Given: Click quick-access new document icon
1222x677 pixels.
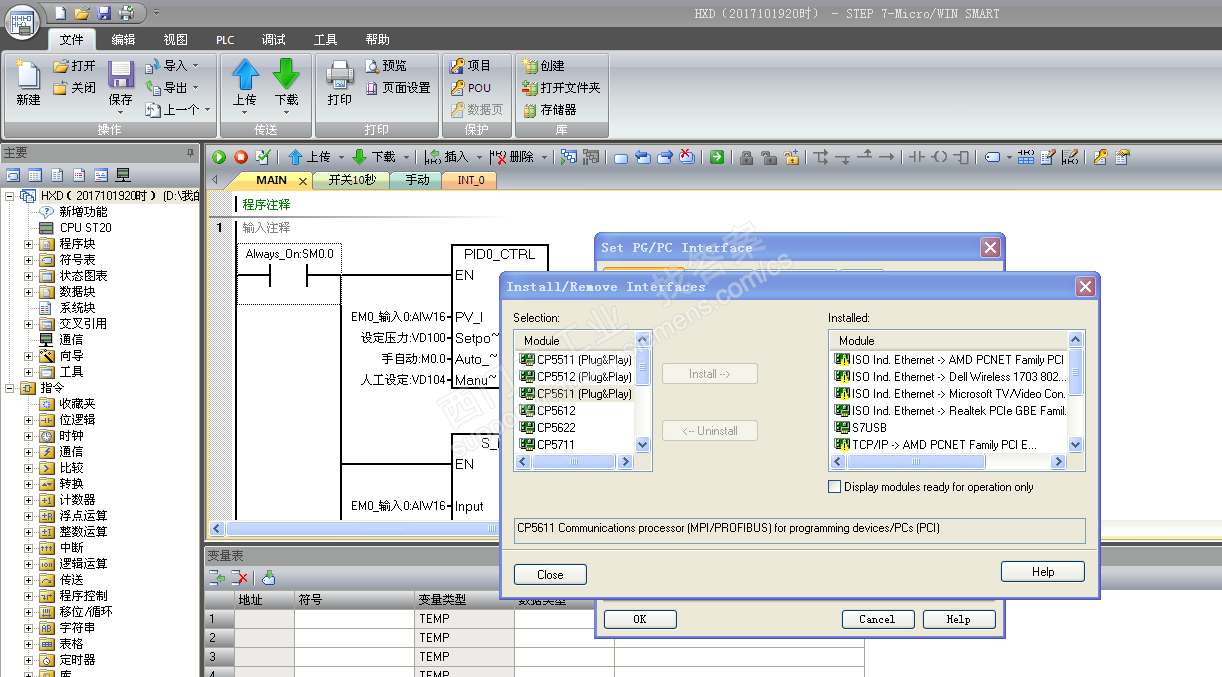Looking at the screenshot, I should coord(60,13).
